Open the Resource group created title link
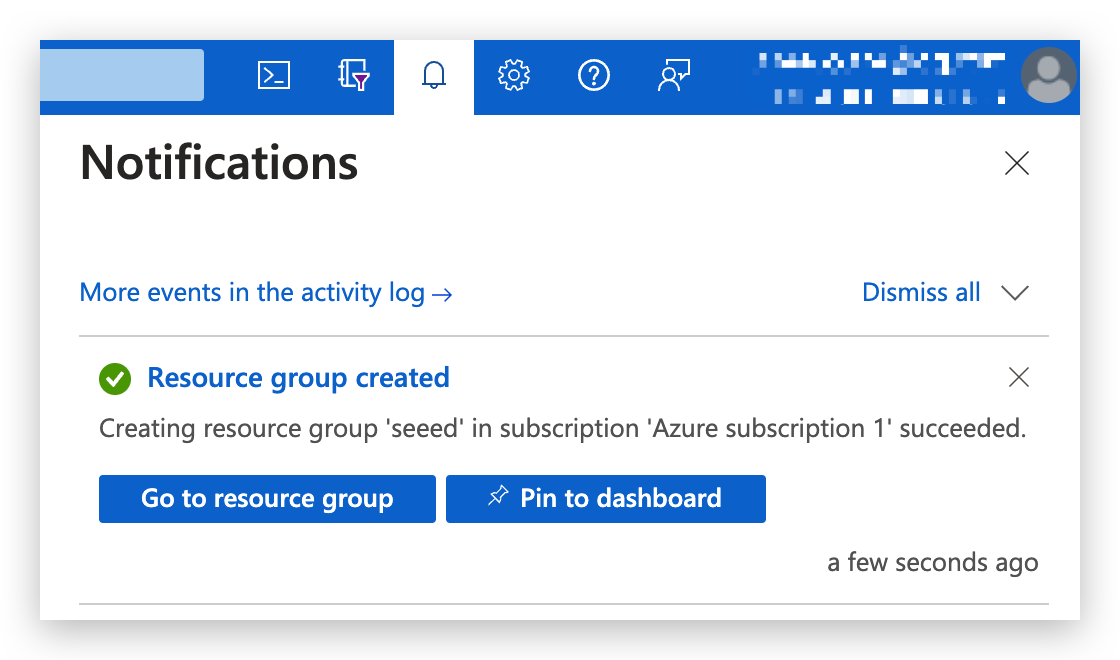This screenshot has width=1120, height=660. 298,378
